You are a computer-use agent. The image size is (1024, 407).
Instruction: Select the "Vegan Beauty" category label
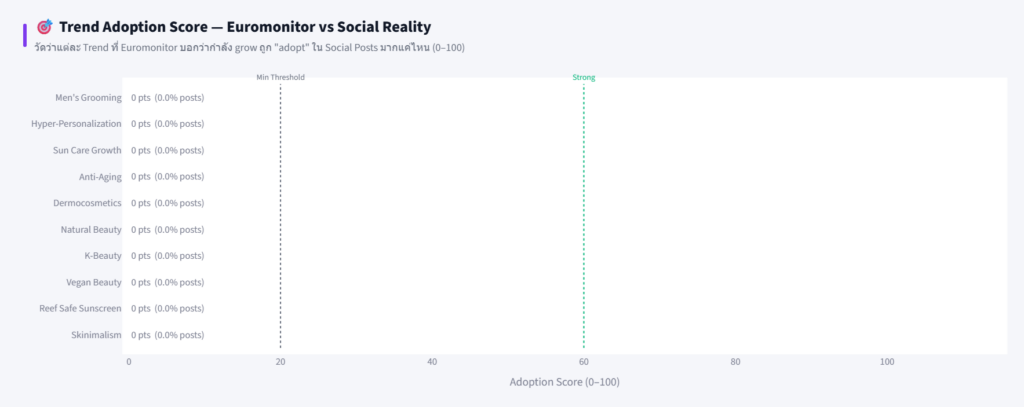[x=93, y=283]
